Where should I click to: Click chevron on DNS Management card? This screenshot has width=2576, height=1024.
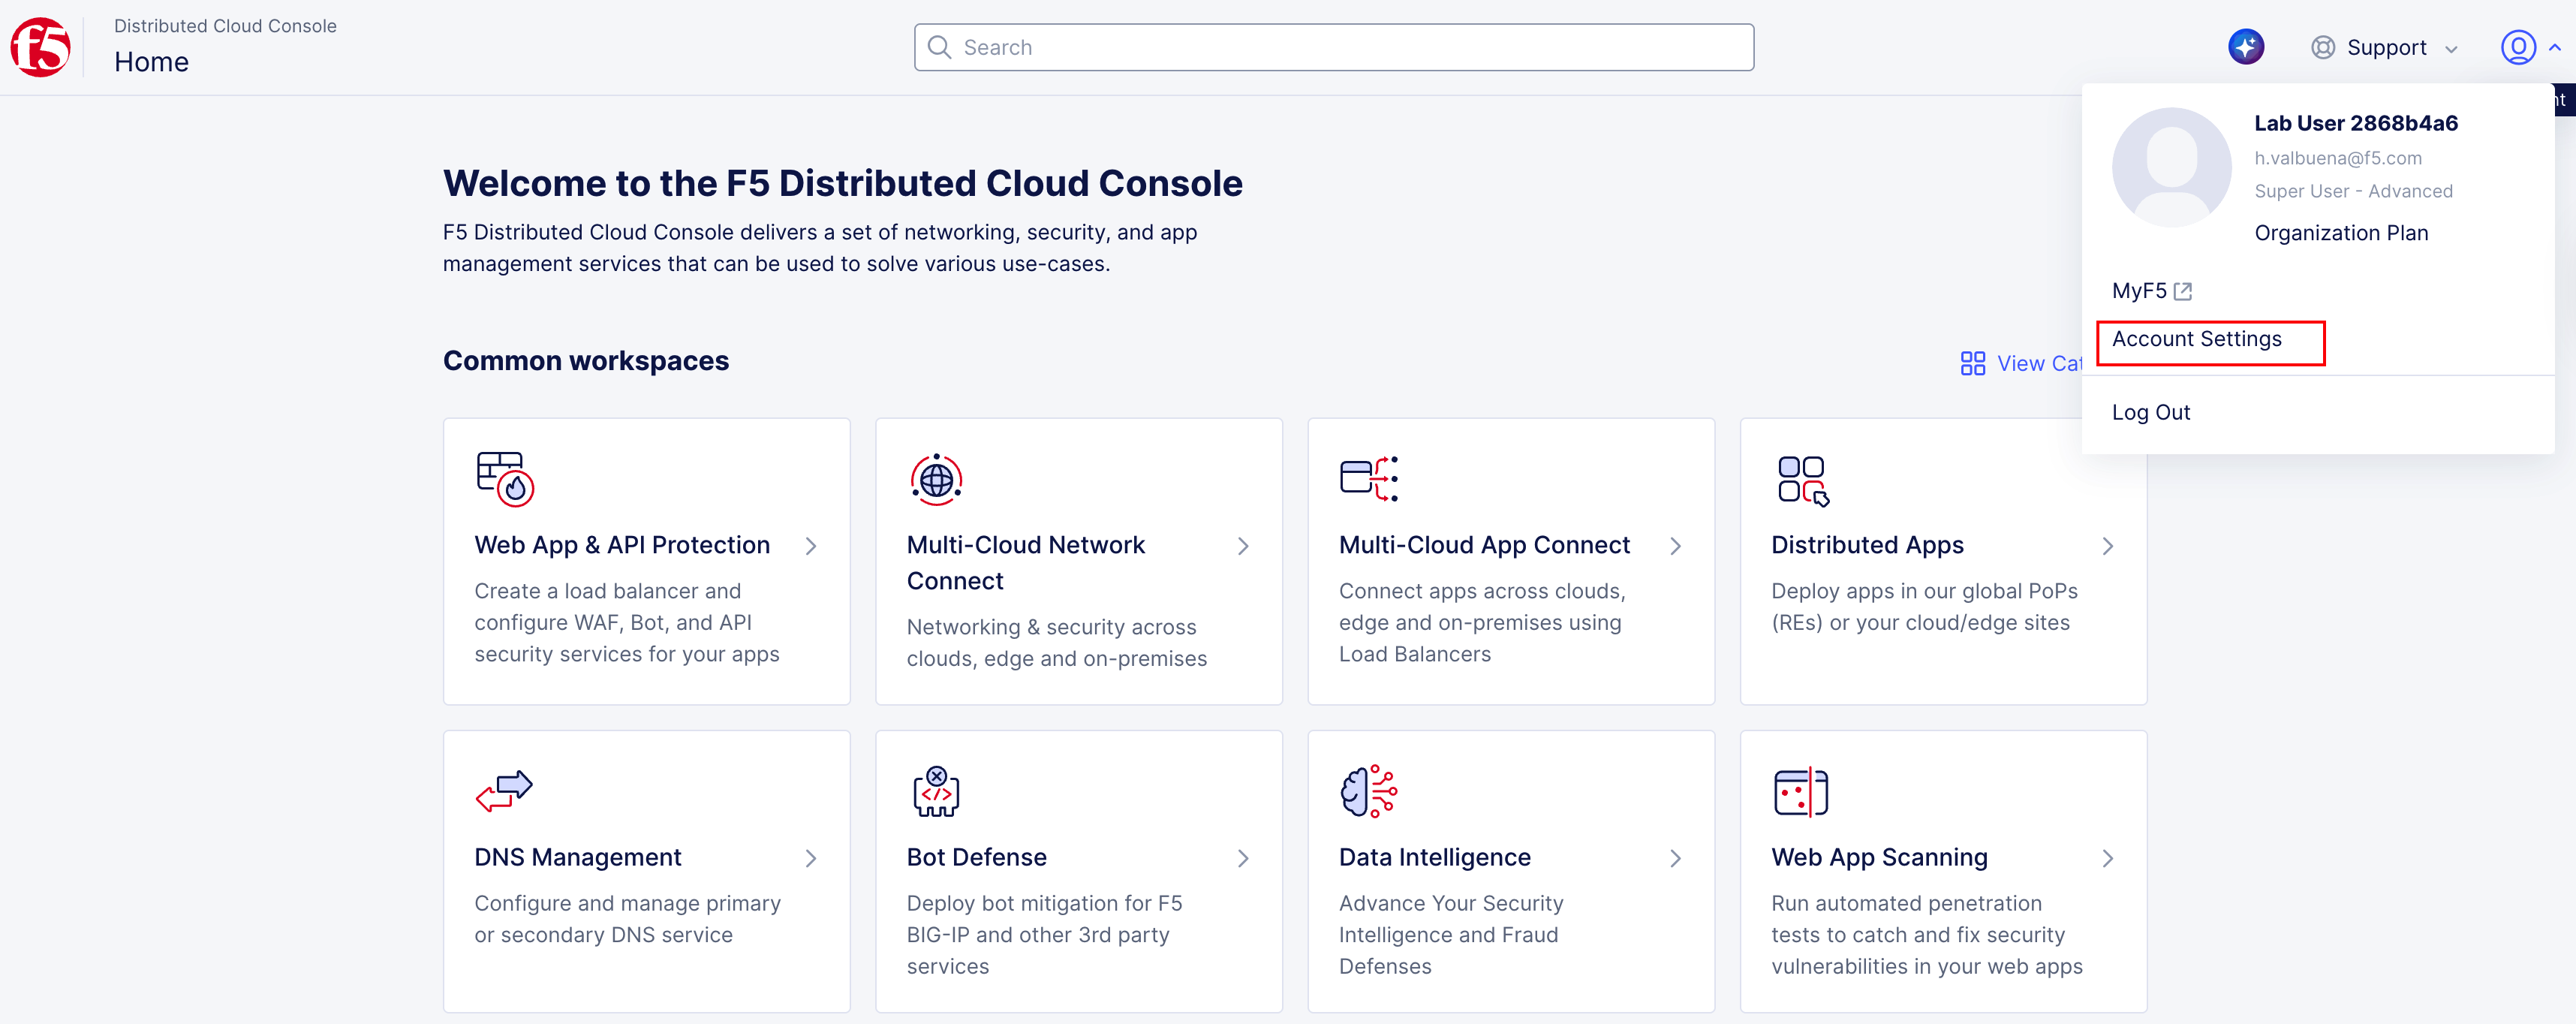811,858
